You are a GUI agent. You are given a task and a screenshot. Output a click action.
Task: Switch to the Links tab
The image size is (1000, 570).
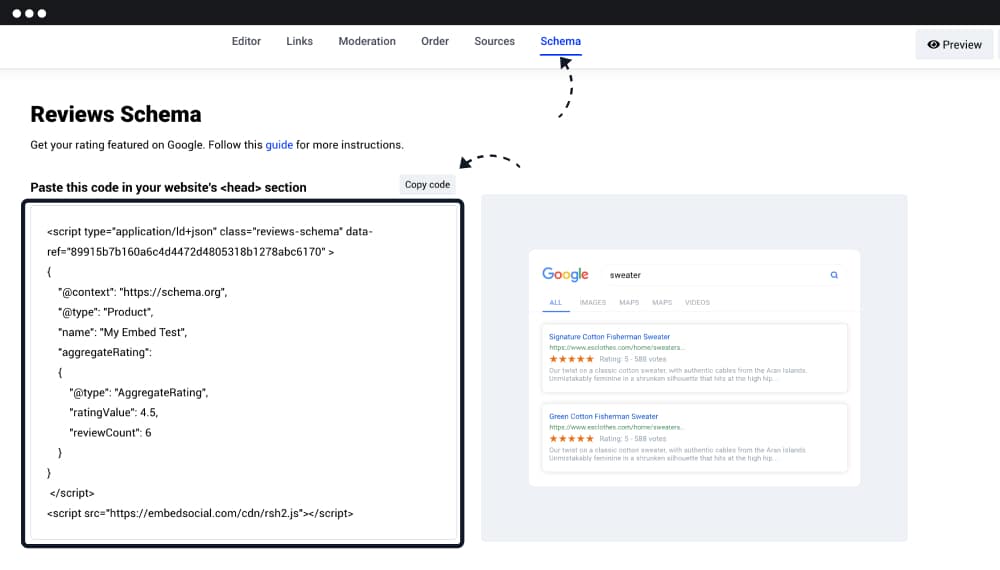299,42
